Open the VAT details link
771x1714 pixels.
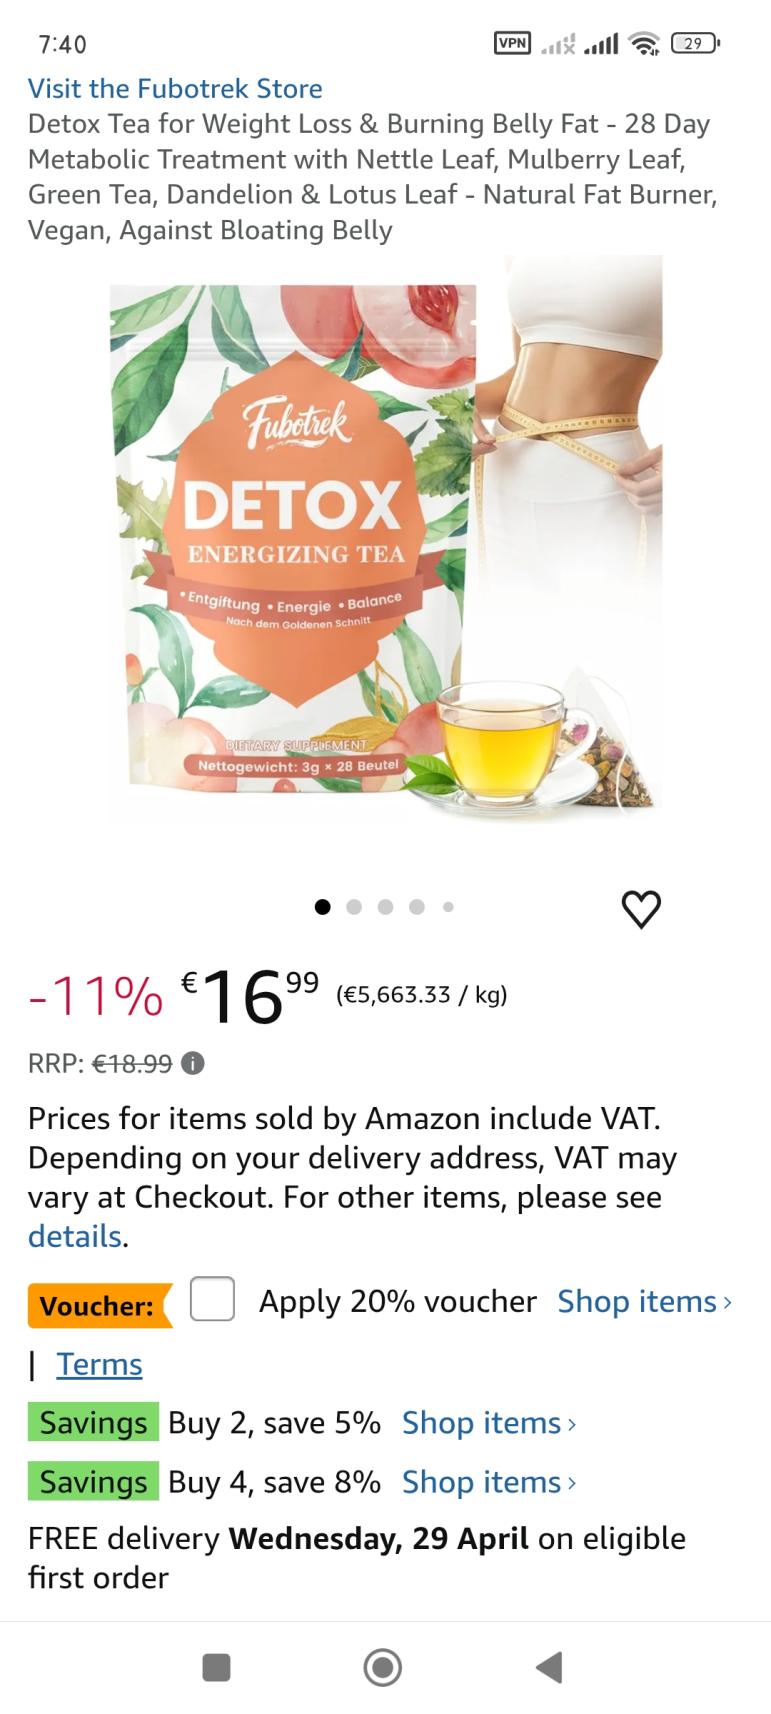pos(75,1236)
